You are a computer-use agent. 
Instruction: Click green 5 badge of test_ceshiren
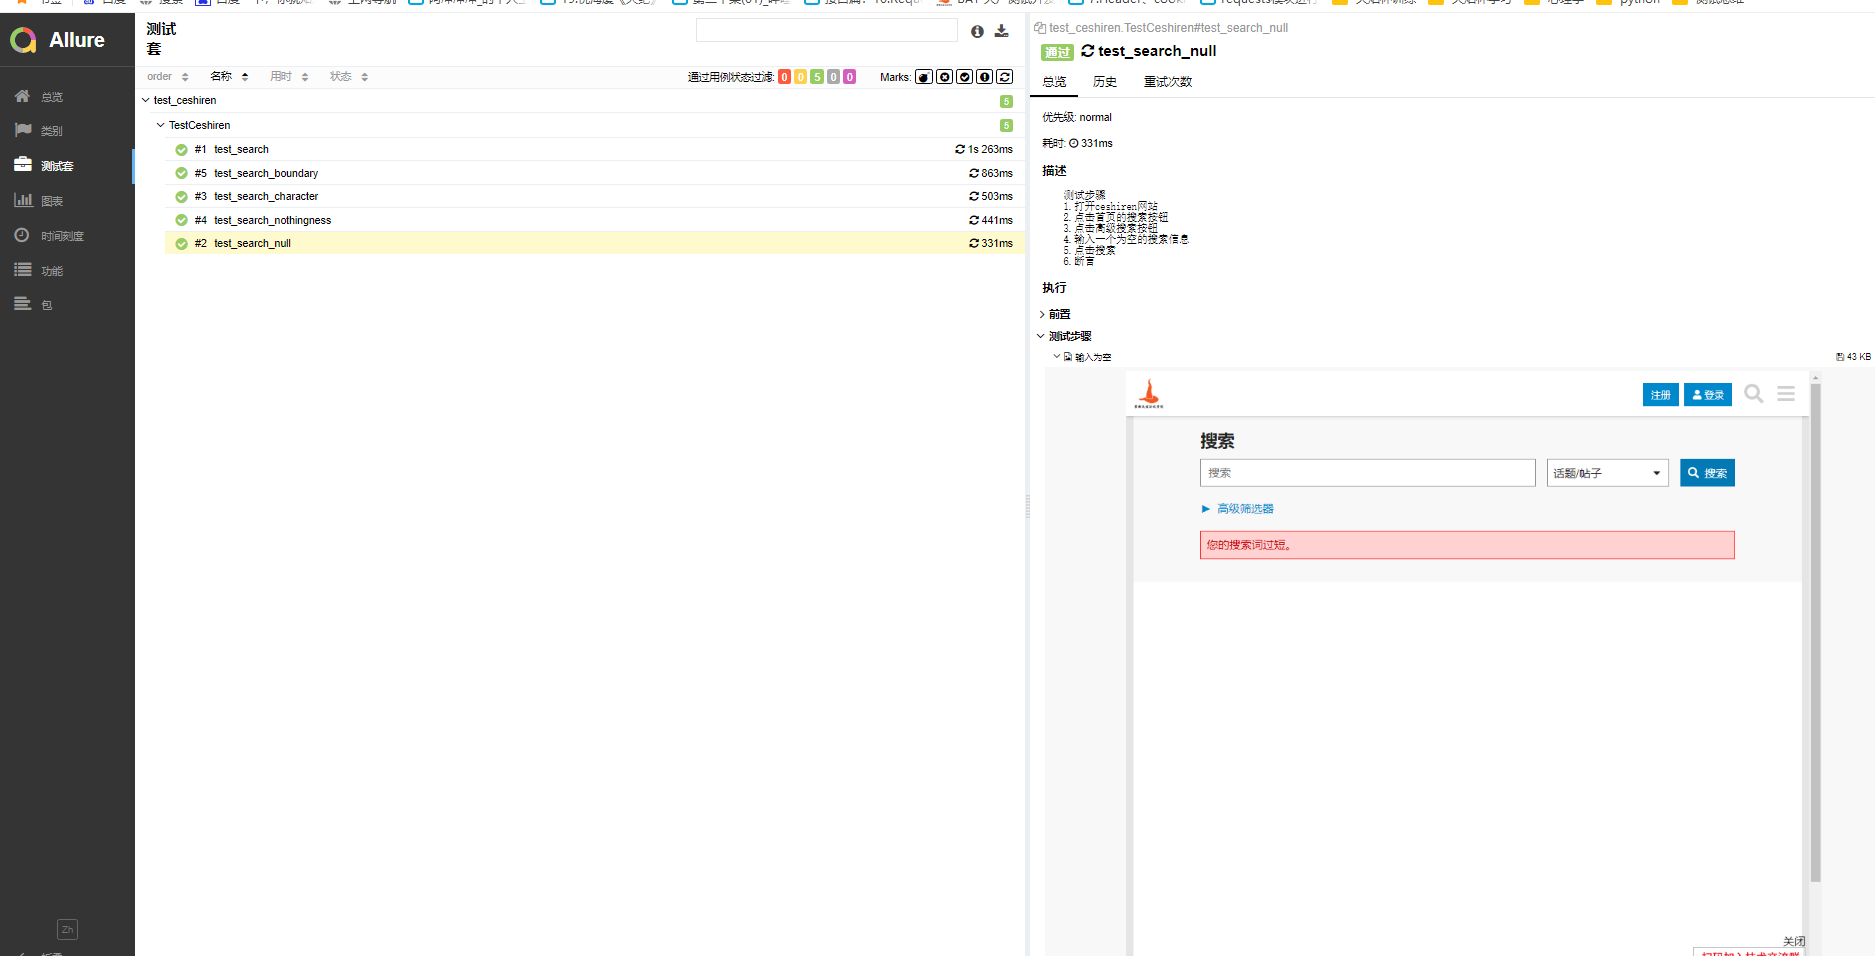1006,101
